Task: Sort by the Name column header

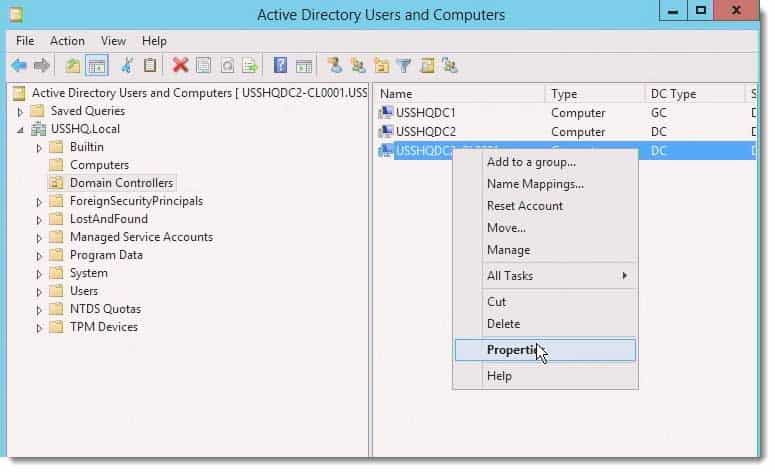Action: tap(460, 93)
